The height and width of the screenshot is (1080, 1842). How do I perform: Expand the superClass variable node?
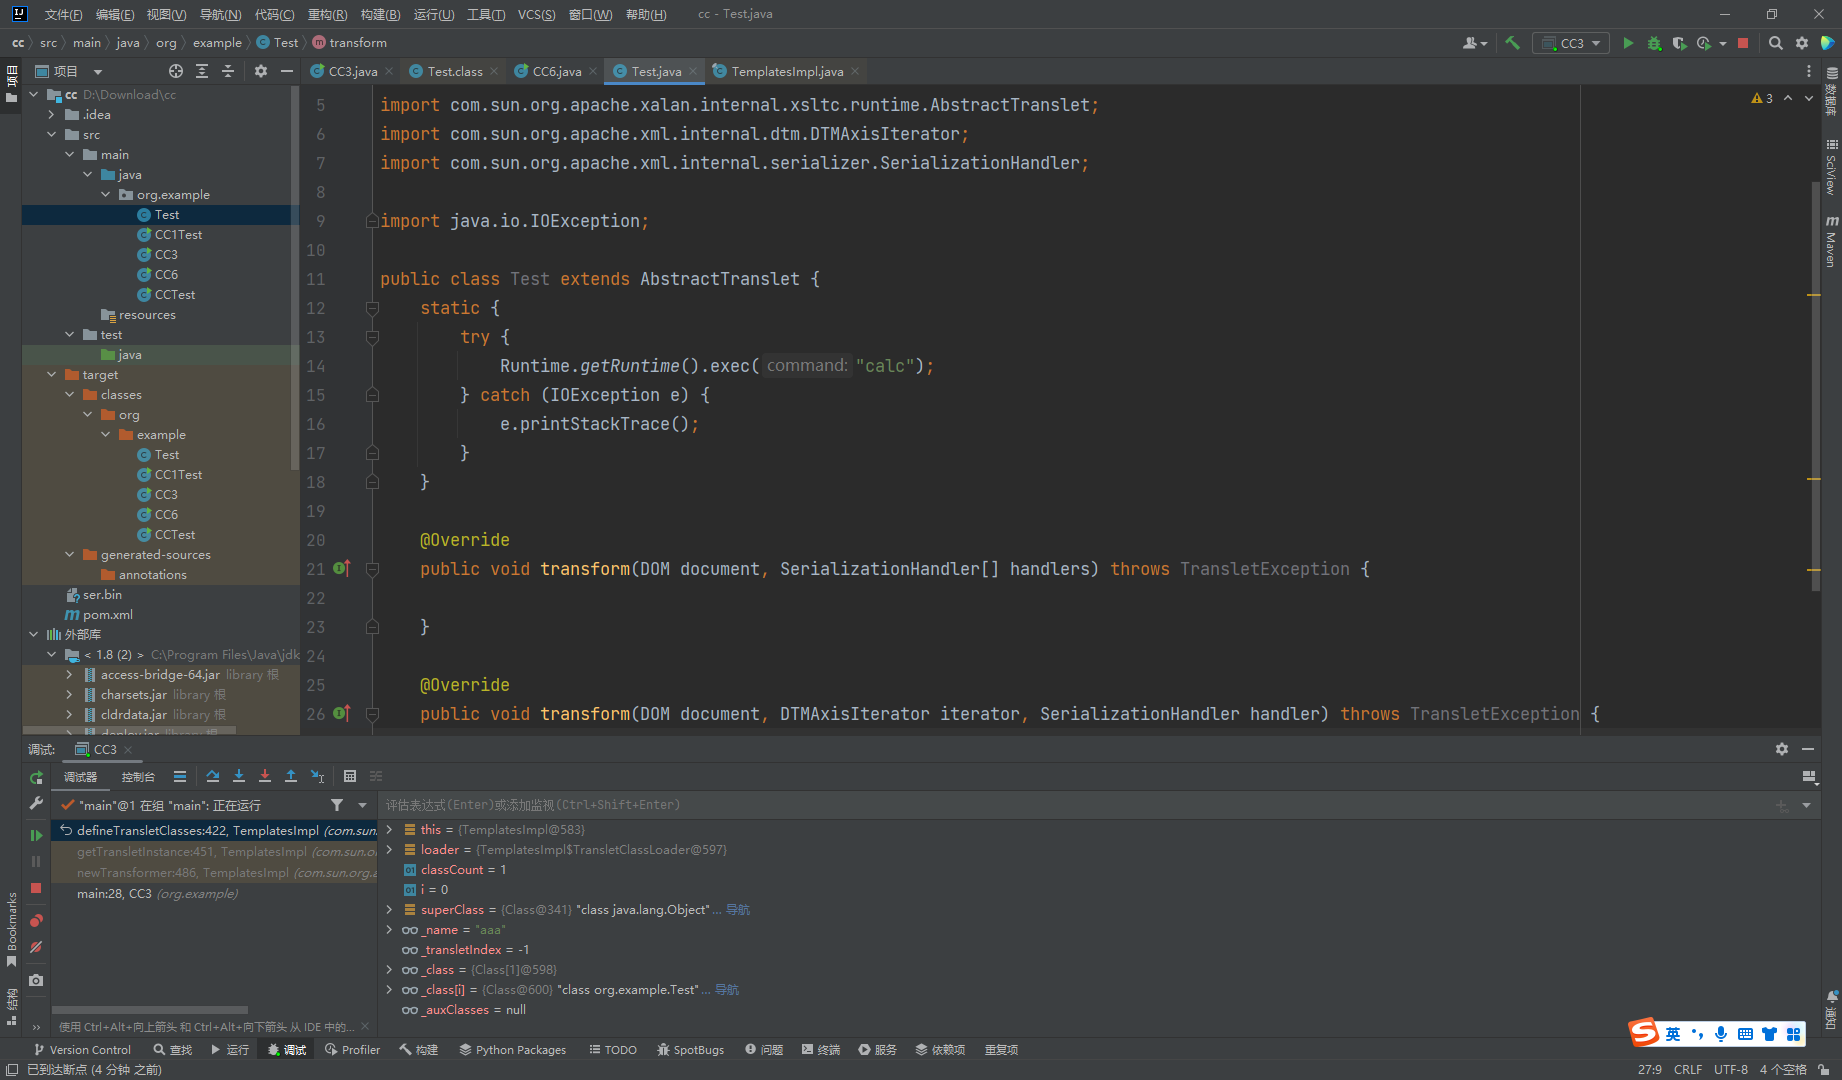click(x=390, y=910)
